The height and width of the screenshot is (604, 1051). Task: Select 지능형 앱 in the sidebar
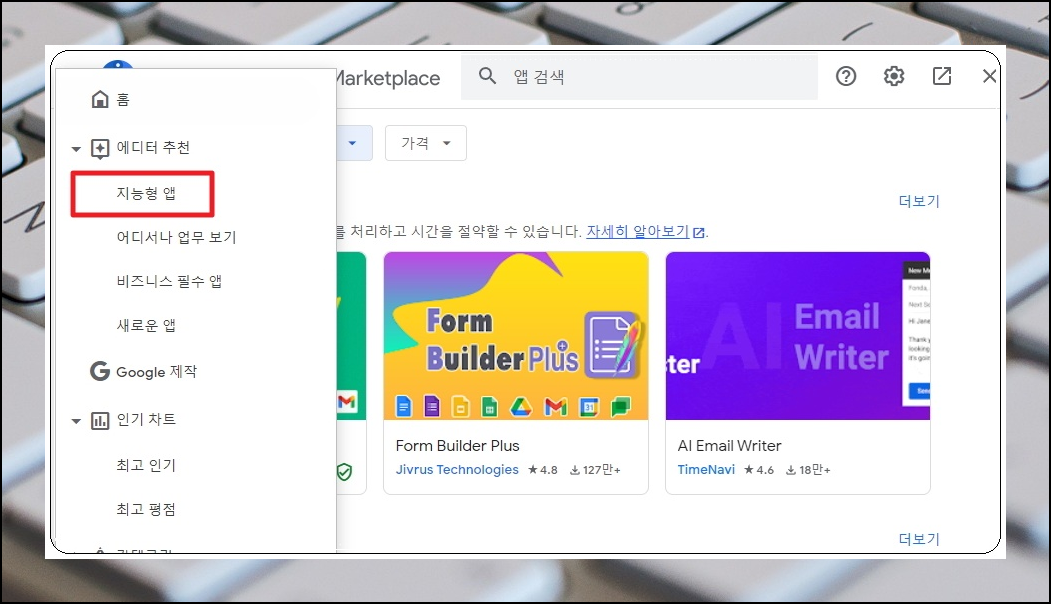pyautogui.click(x=146, y=193)
